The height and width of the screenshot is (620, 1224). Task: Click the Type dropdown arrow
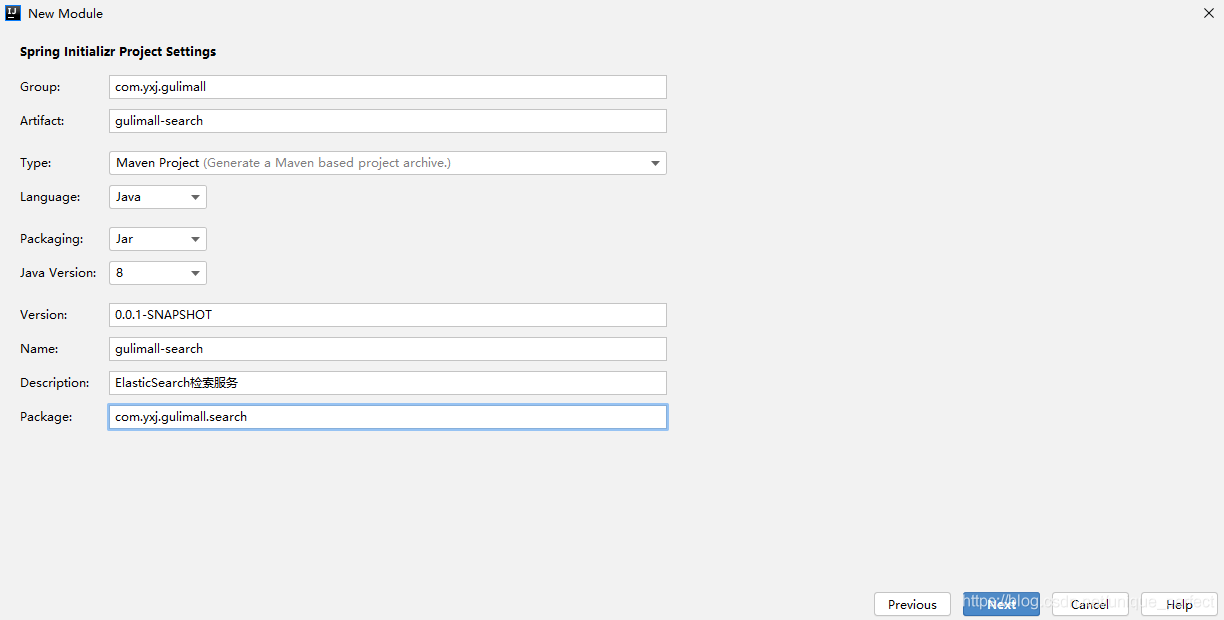click(655, 163)
